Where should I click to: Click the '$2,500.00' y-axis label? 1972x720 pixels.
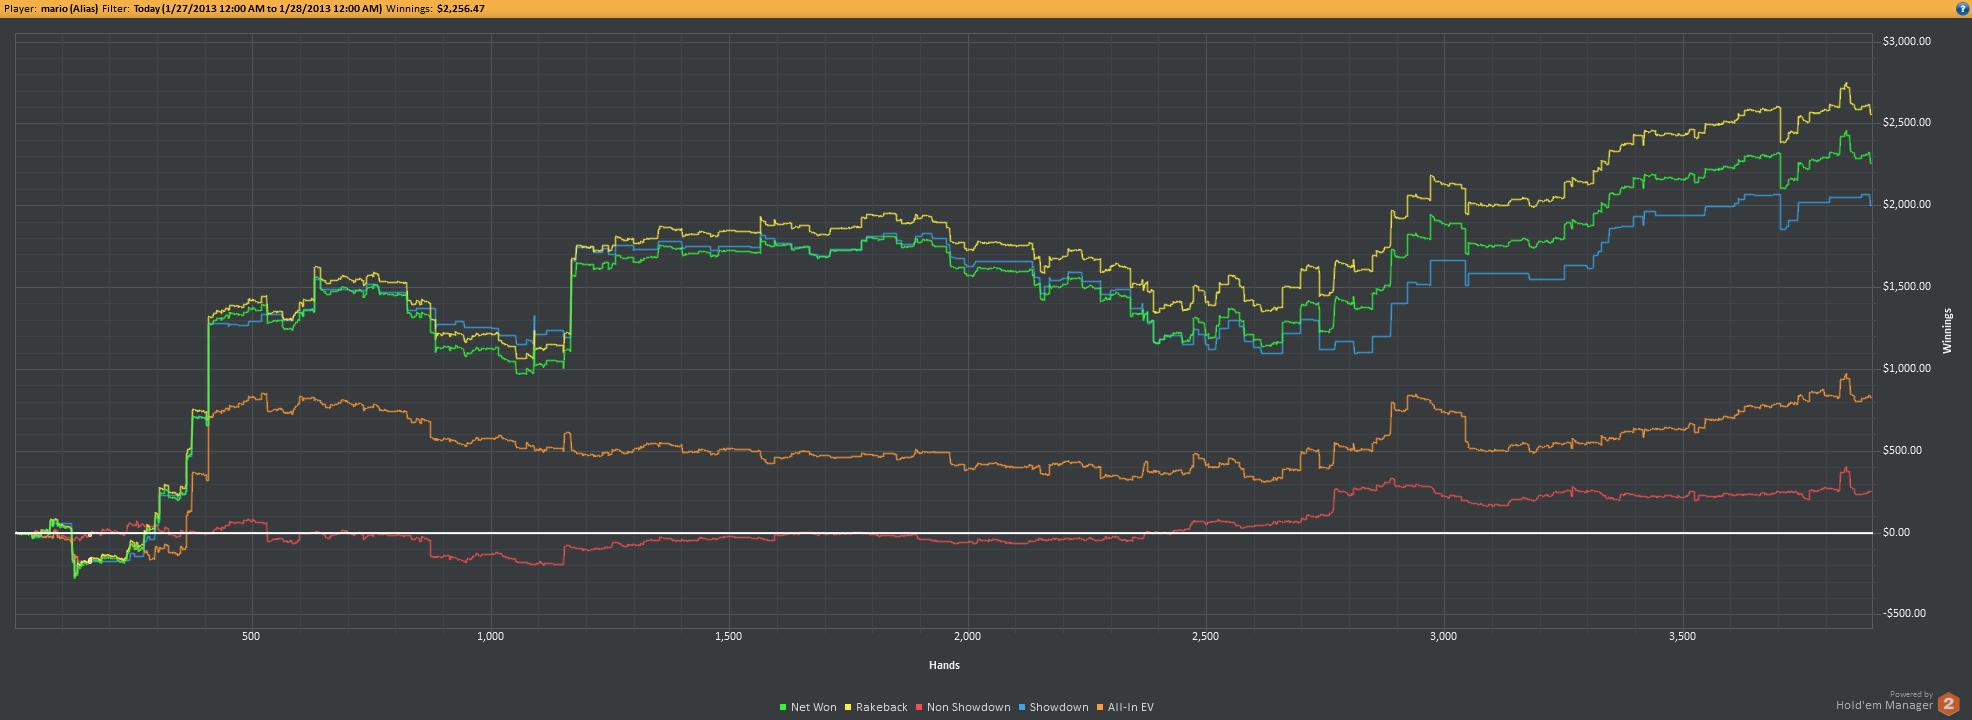pyautogui.click(x=1906, y=123)
